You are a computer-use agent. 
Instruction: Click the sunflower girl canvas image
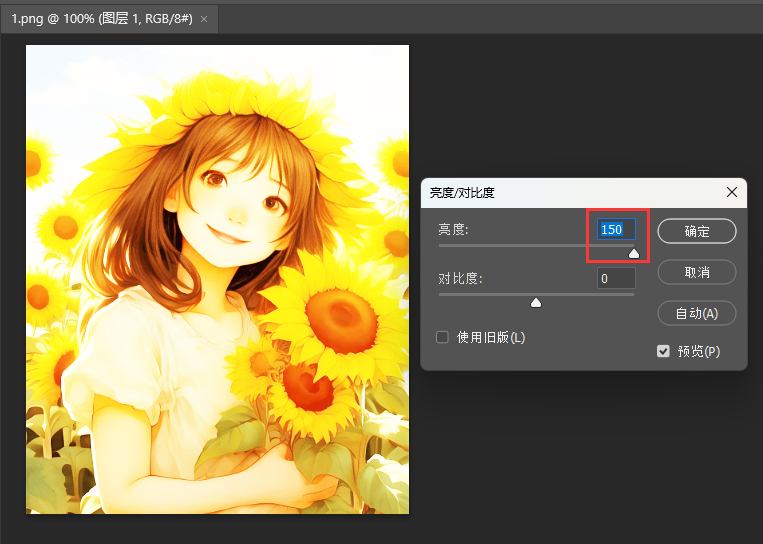click(218, 279)
